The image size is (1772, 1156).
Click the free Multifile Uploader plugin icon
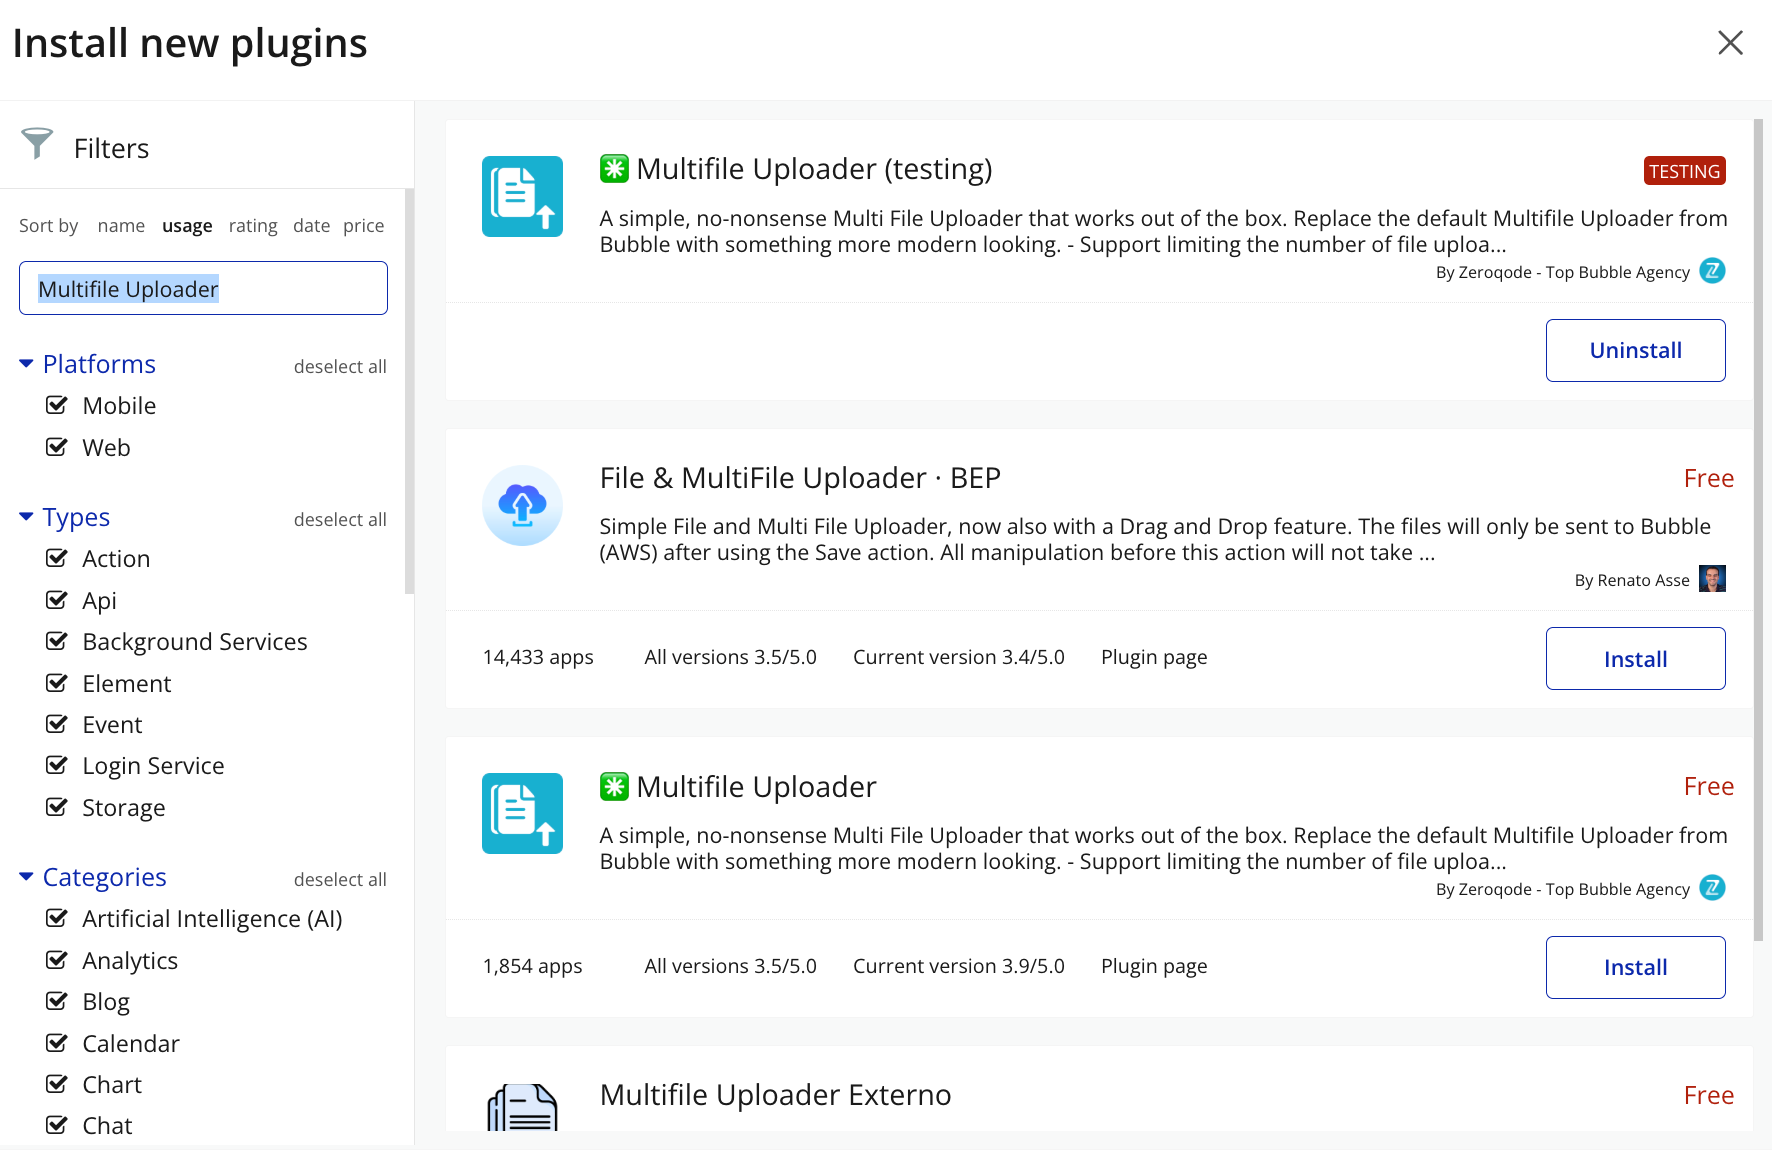coord(522,813)
